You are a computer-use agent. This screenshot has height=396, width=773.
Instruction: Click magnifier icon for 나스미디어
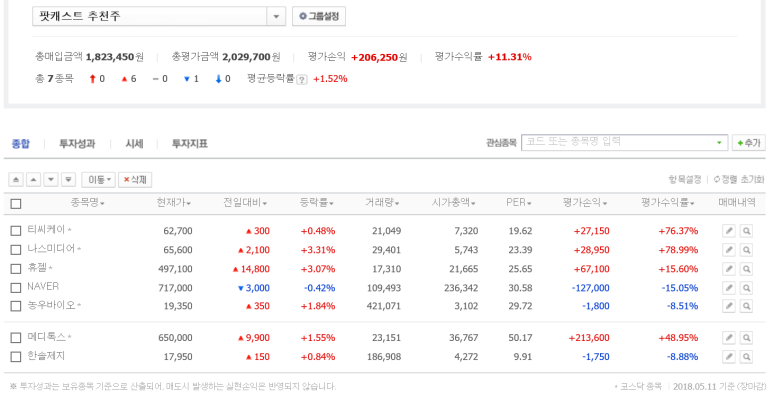[746, 250]
